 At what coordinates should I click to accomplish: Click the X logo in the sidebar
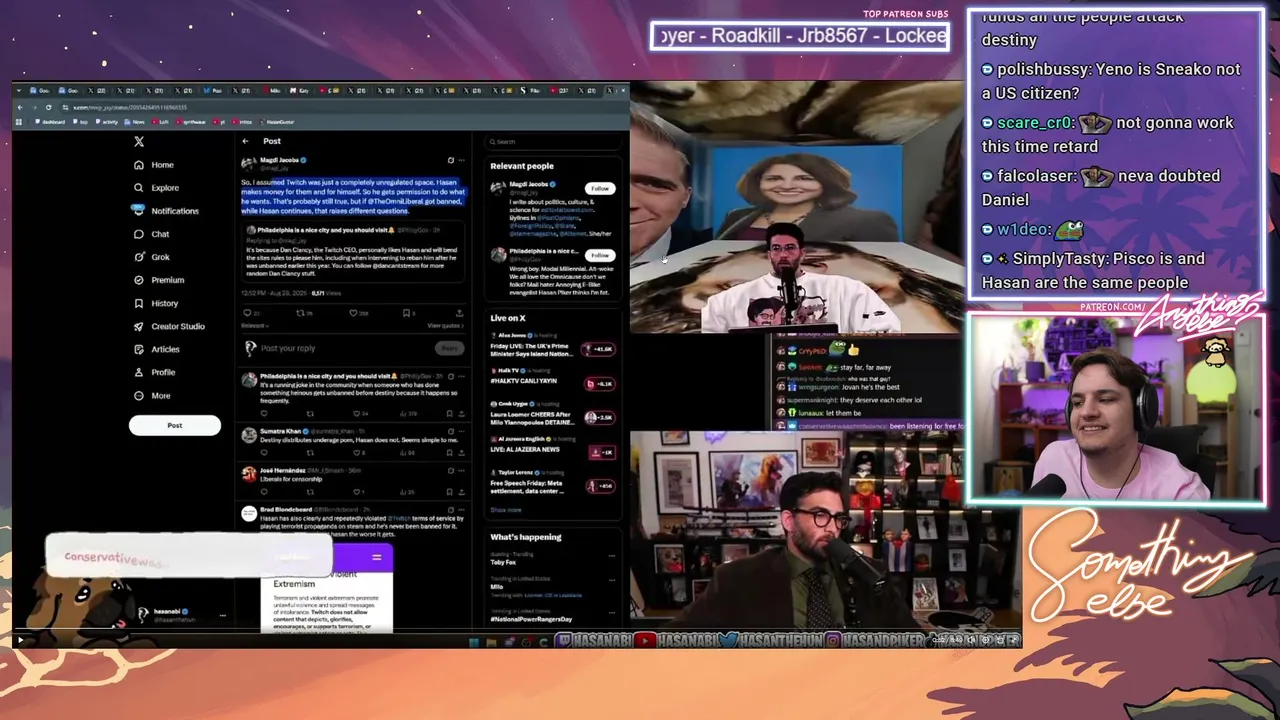(139, 142)
